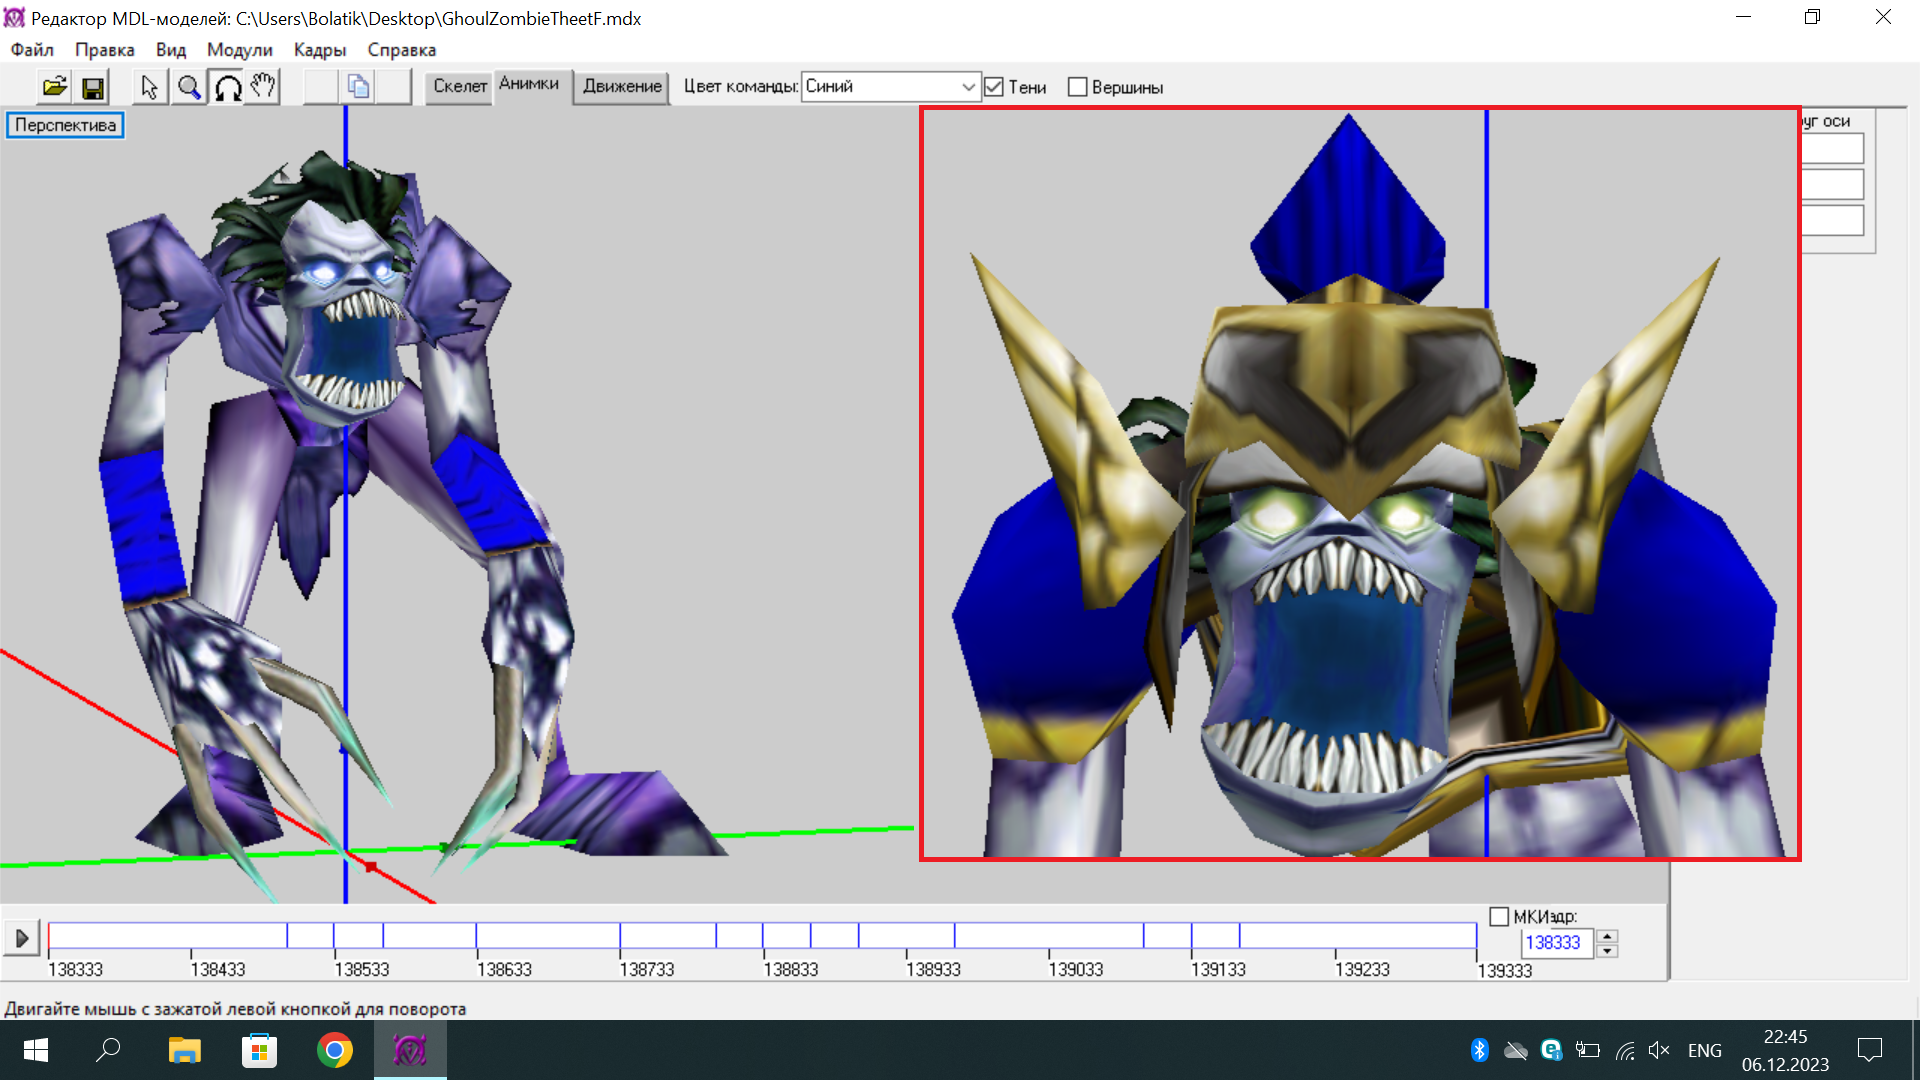This screenshot has width=1920, height=1080.
Task: Launch Google Chrome from the taskbar
Action: click(335, 1050)
